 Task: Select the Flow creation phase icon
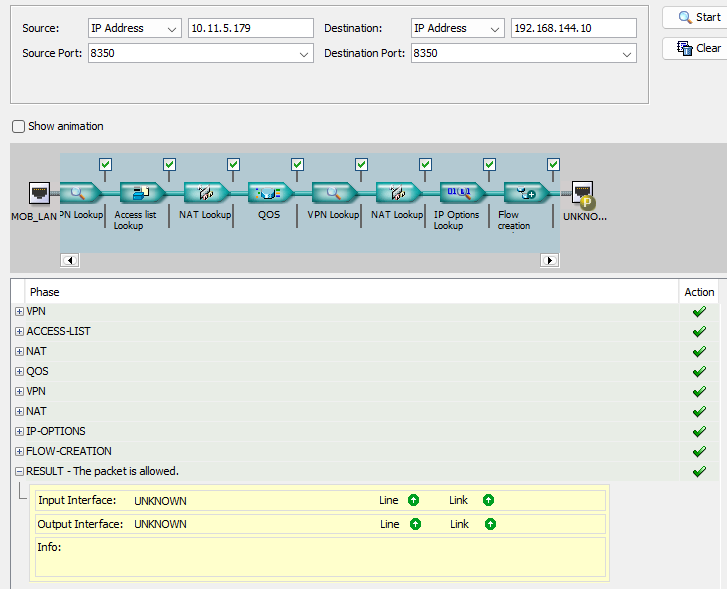click(526, 192)
